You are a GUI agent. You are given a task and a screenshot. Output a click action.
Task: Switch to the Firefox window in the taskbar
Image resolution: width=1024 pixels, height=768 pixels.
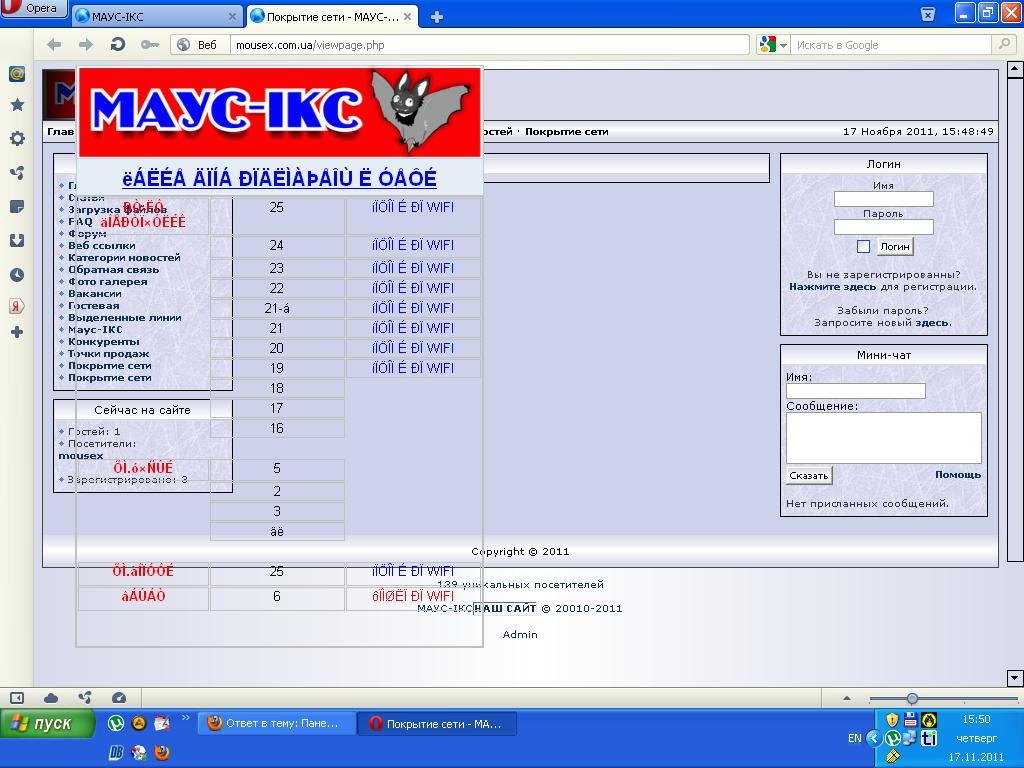[x=277, y=723]
